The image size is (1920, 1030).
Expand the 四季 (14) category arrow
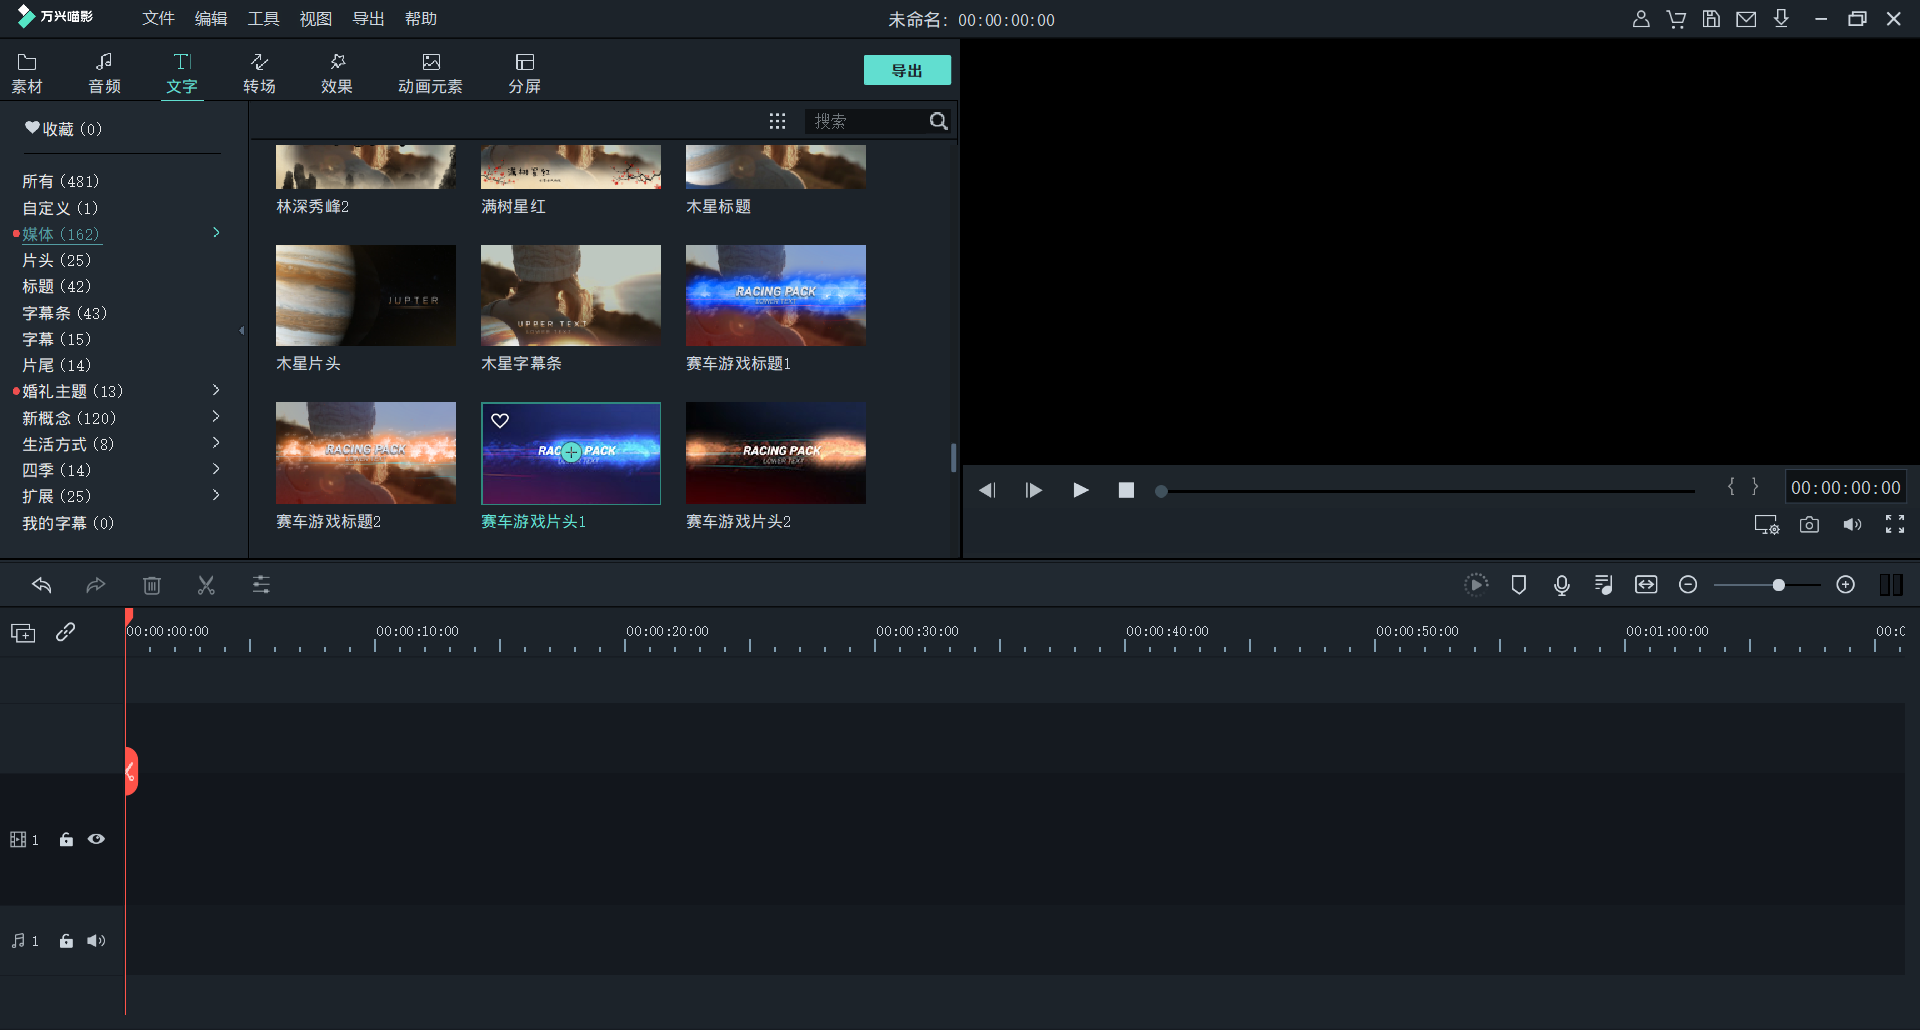tap(216, 469)
